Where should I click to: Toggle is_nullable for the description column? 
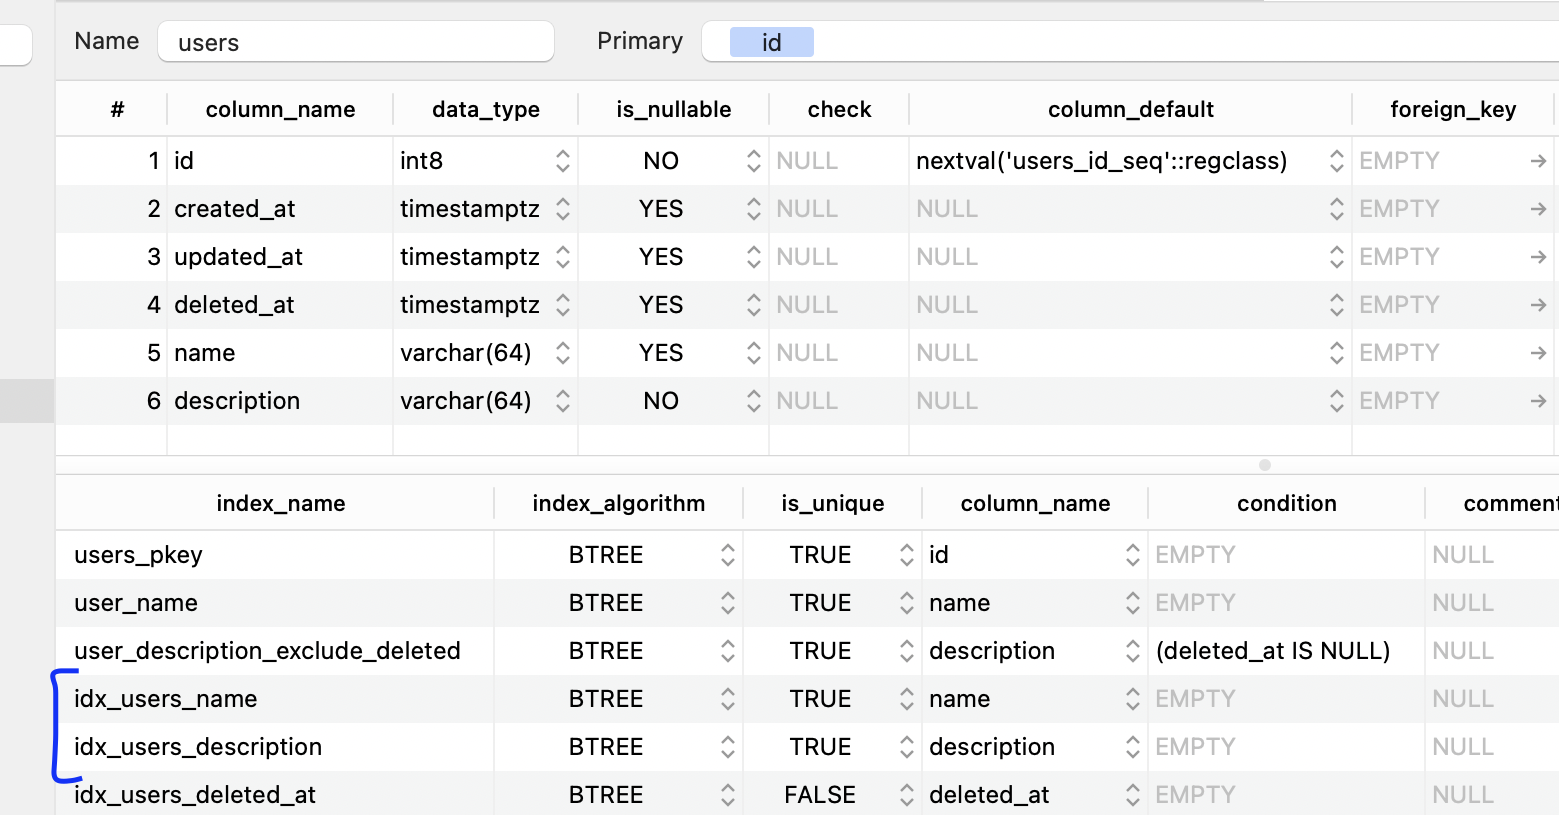[x=752, y=400]
